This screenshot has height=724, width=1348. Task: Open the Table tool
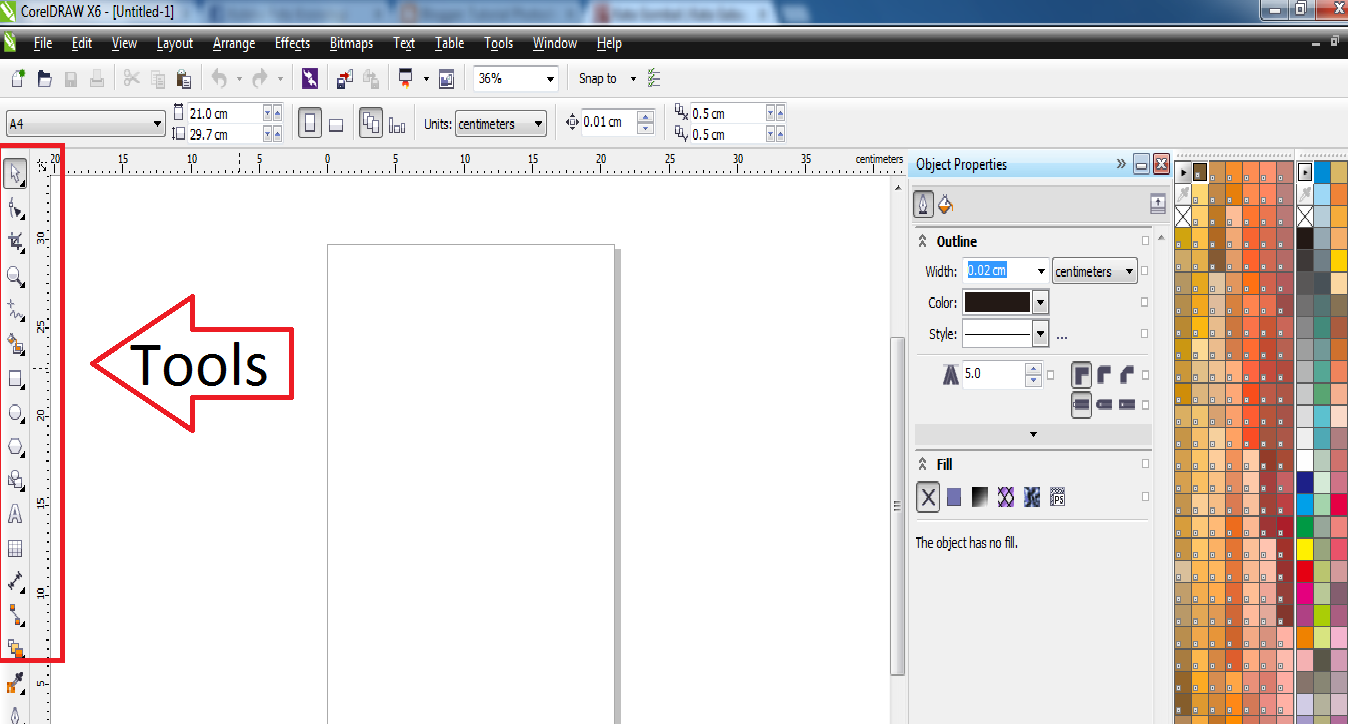(x=15, y=548)
